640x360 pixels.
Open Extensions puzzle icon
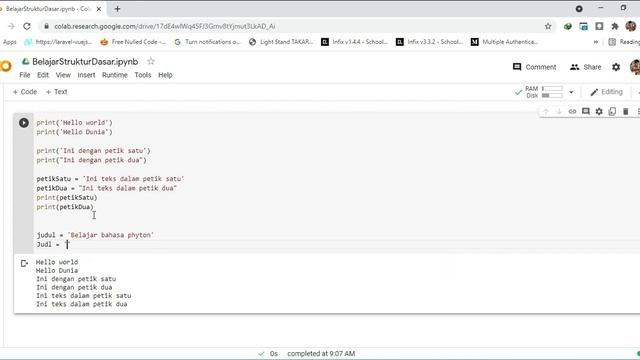point(615,26)
